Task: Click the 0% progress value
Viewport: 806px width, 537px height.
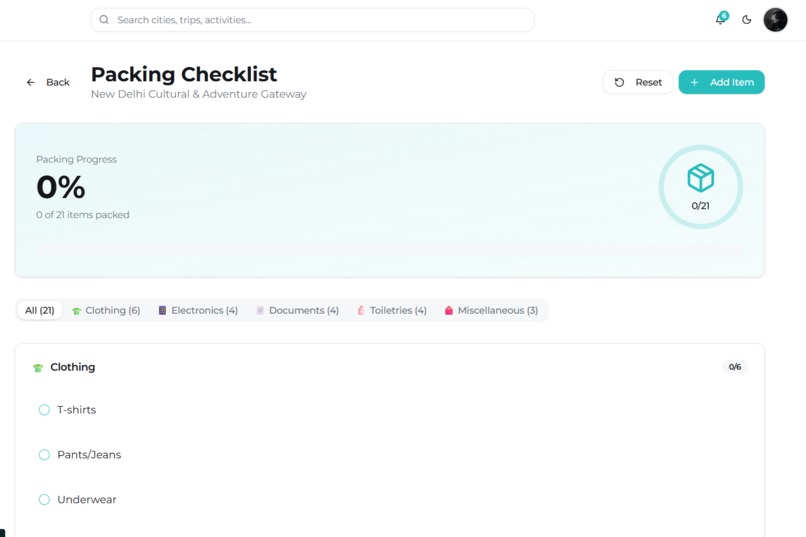Action: click(x=61, y=187)
